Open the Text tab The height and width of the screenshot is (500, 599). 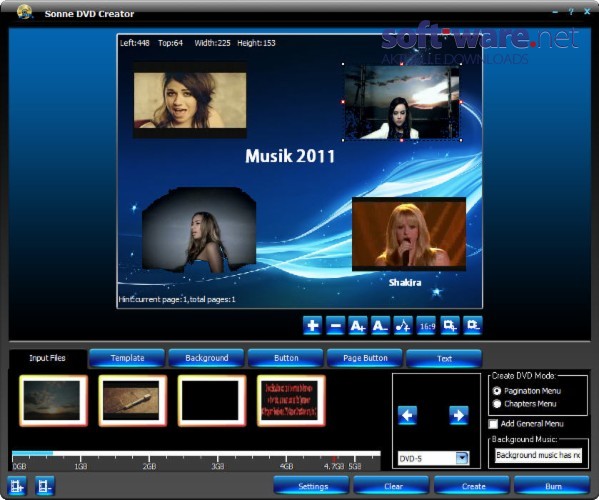444,358
